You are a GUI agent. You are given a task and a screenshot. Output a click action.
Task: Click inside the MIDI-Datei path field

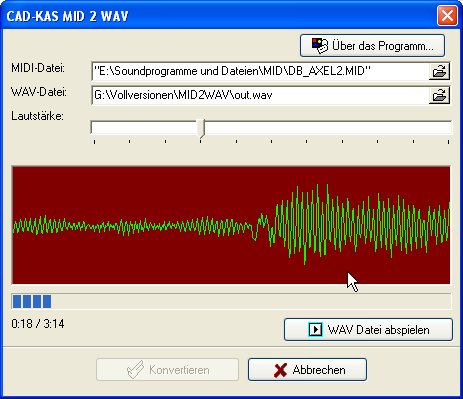[260, 71]
